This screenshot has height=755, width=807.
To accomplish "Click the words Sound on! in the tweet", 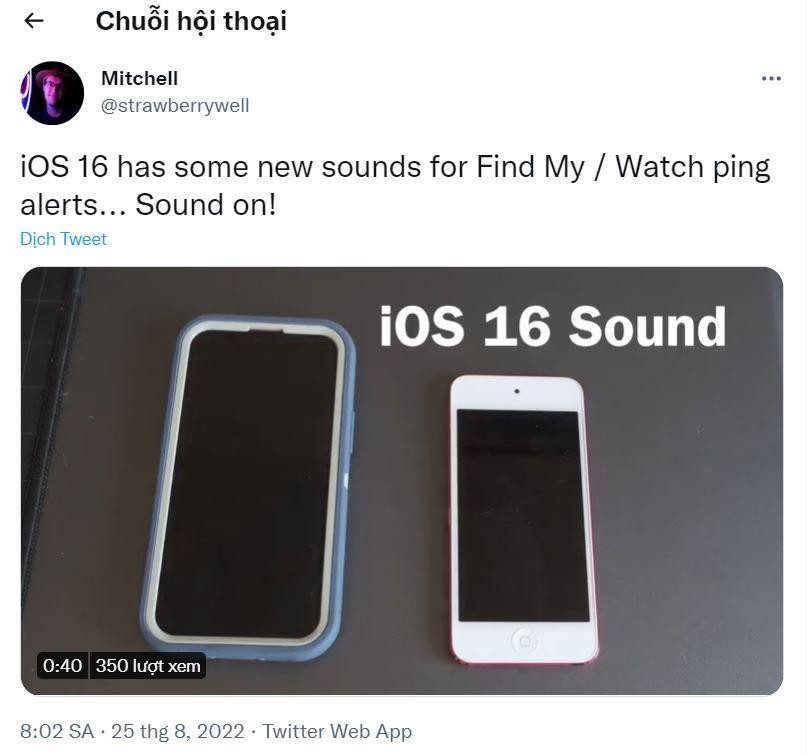I will (206, 205).
